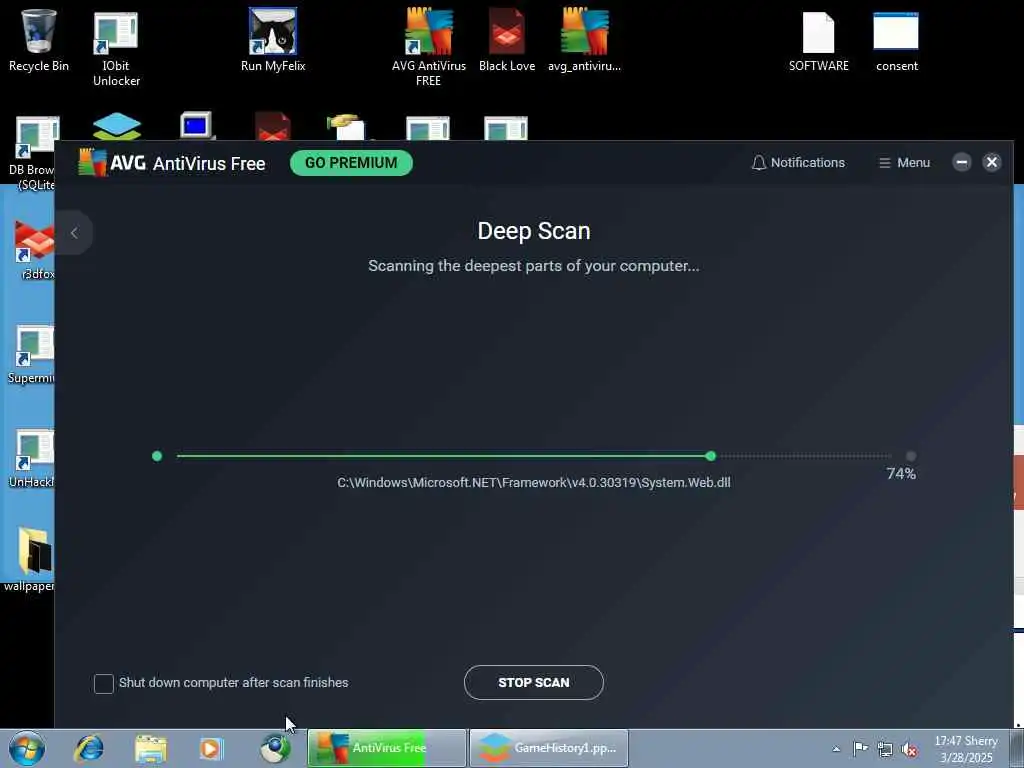Click "Scanning the deepest parts of your computer..."
The image size is (1024, 768).
coord(534,266)
